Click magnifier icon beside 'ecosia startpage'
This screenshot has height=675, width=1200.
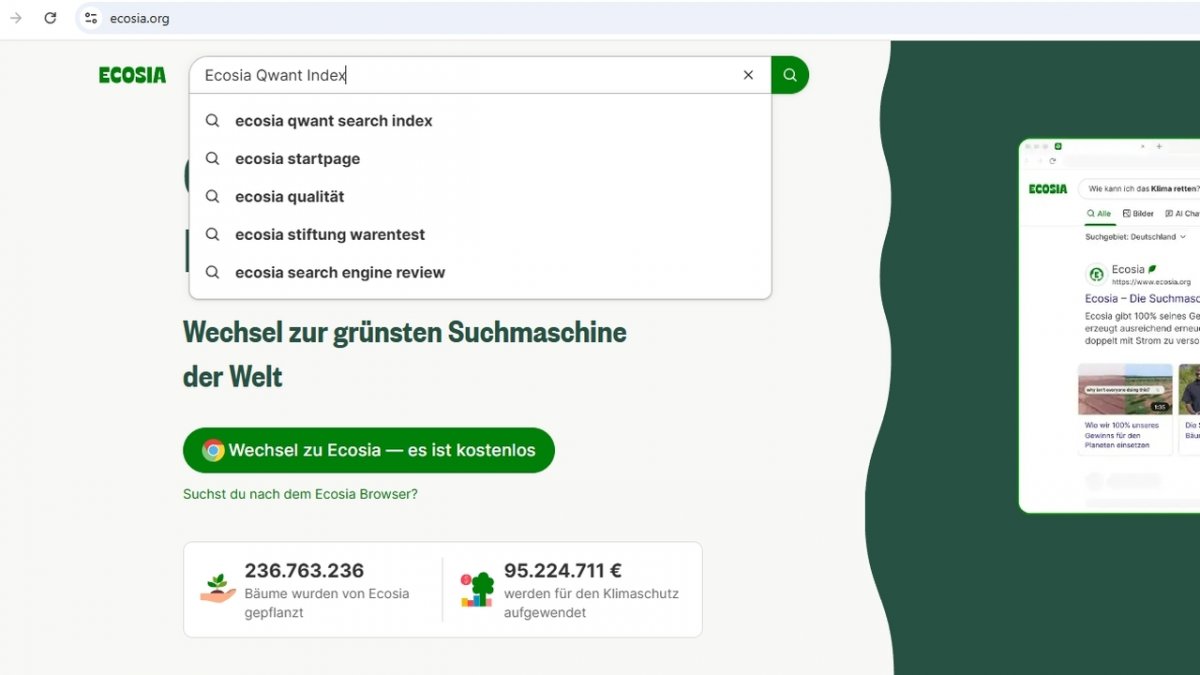pos(212,158)
